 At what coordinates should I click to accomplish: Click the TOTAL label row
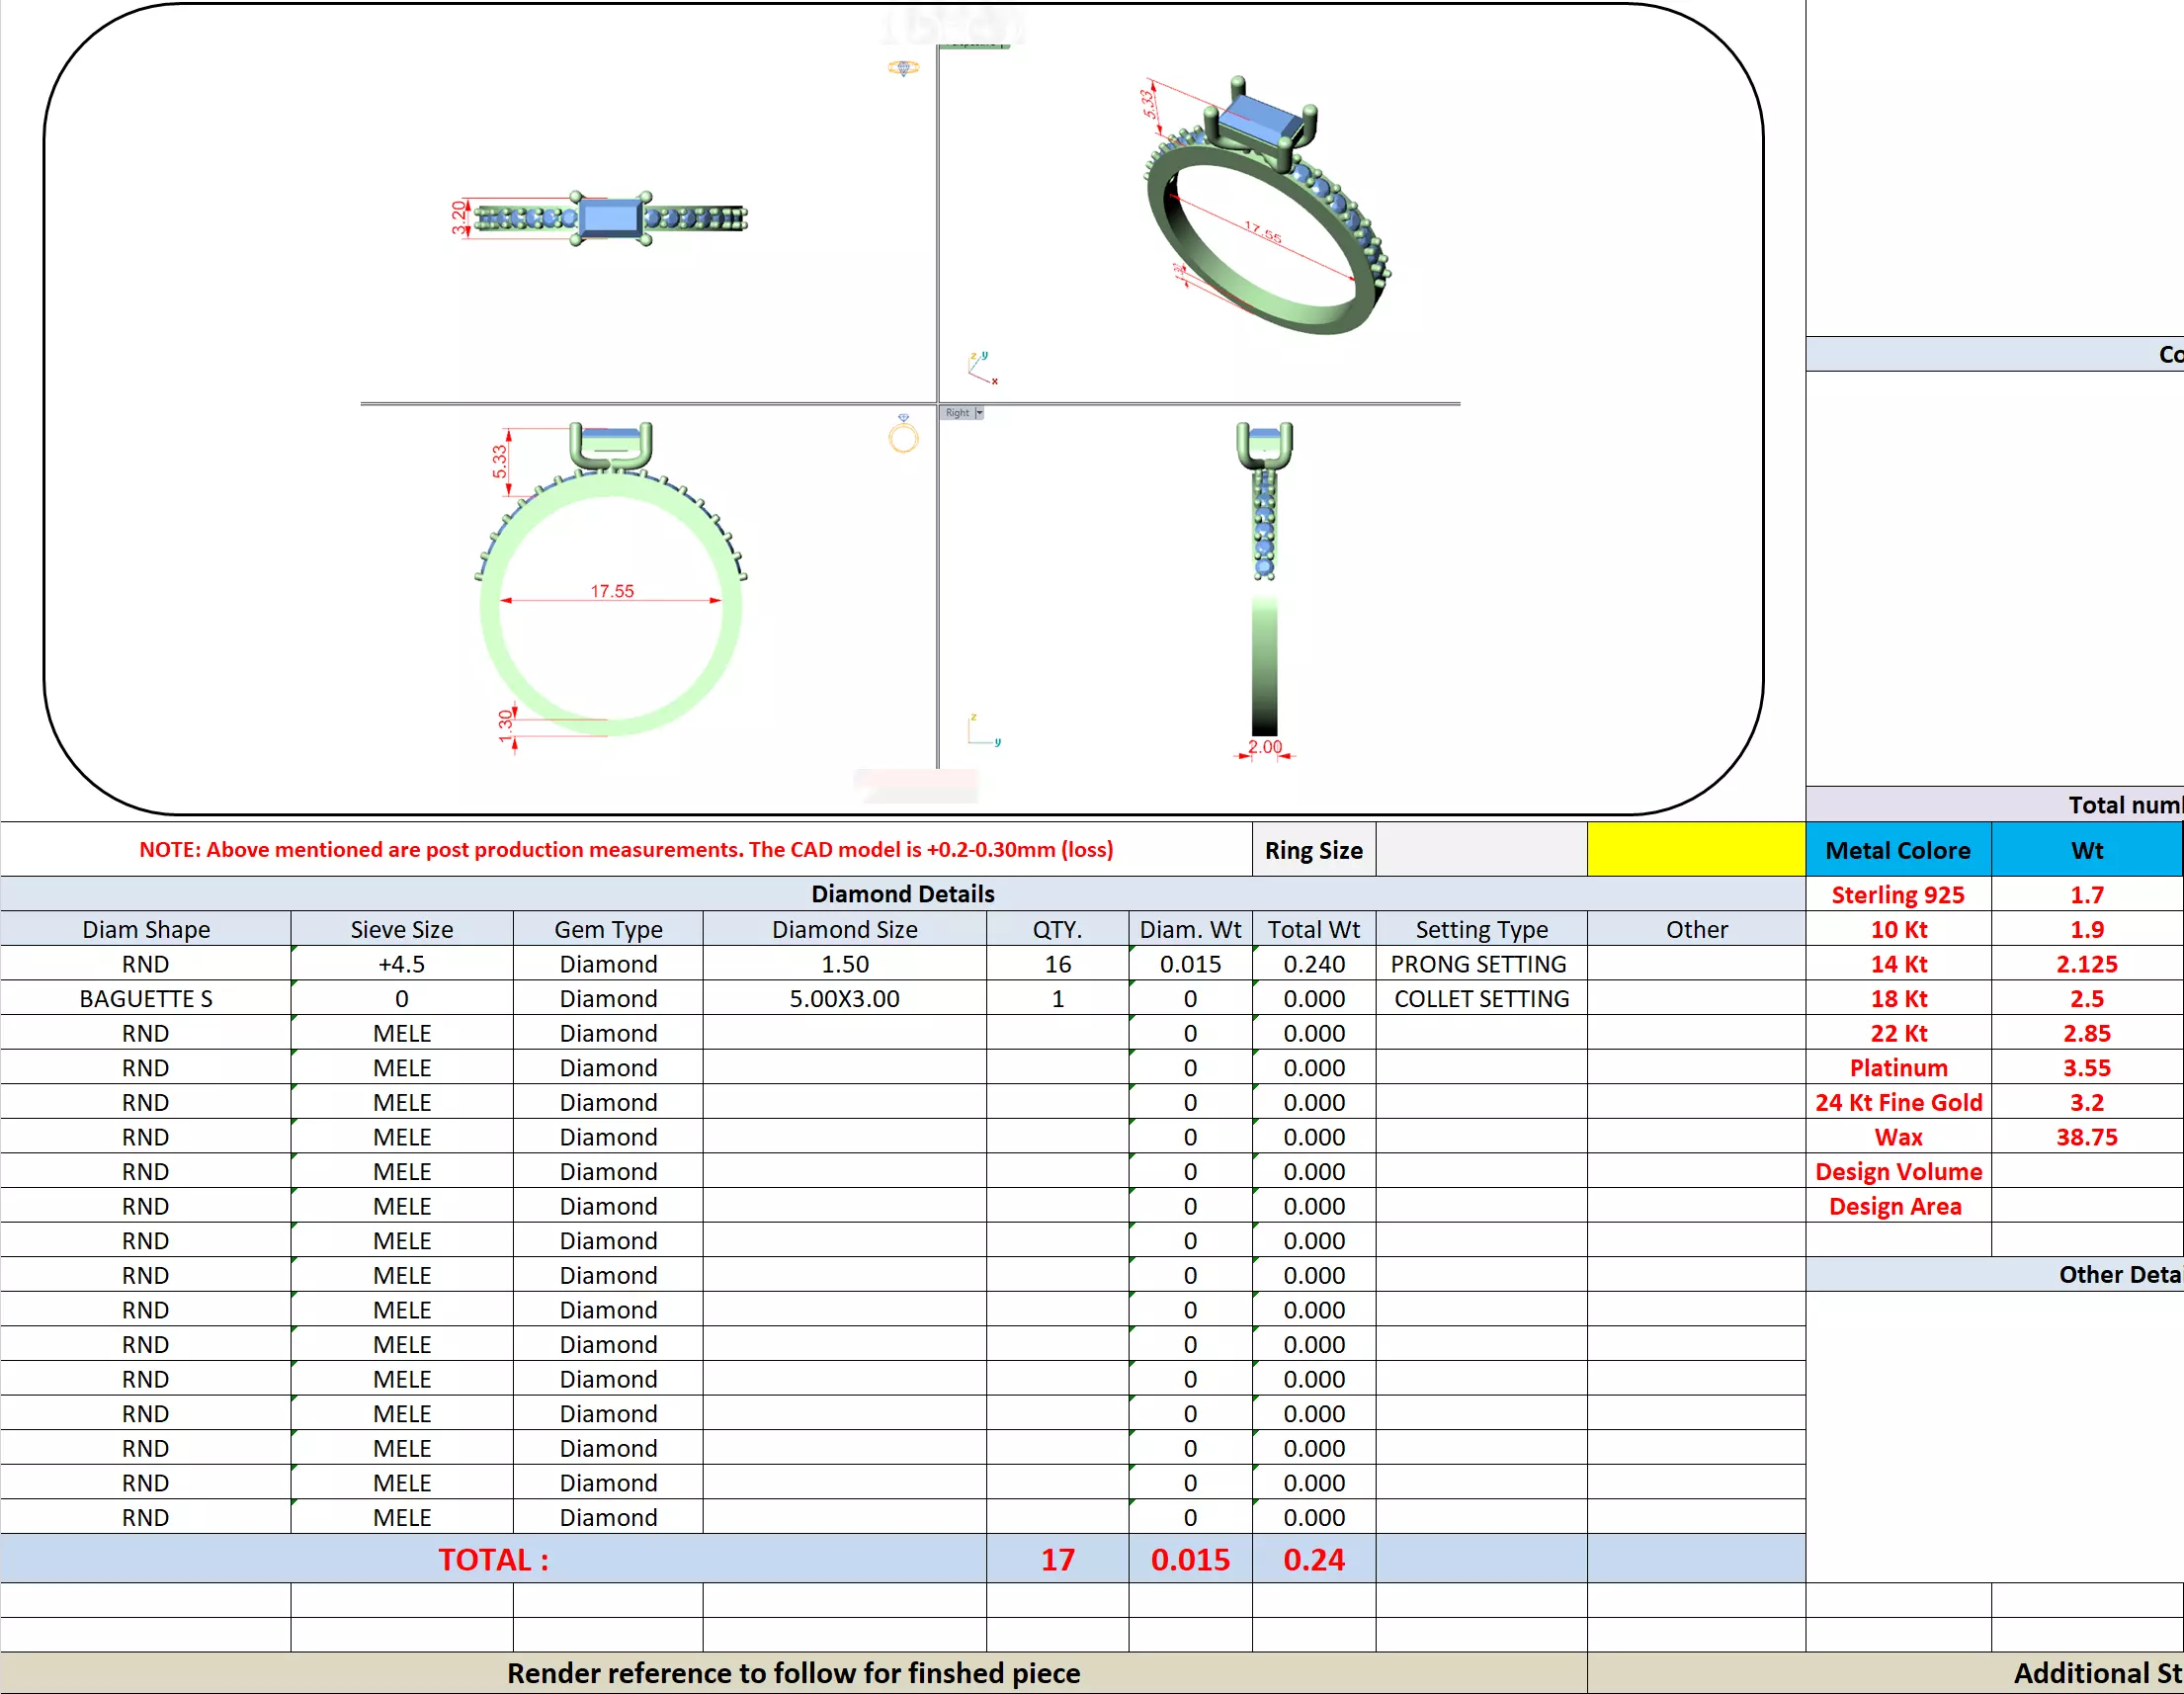(493, 1559)
